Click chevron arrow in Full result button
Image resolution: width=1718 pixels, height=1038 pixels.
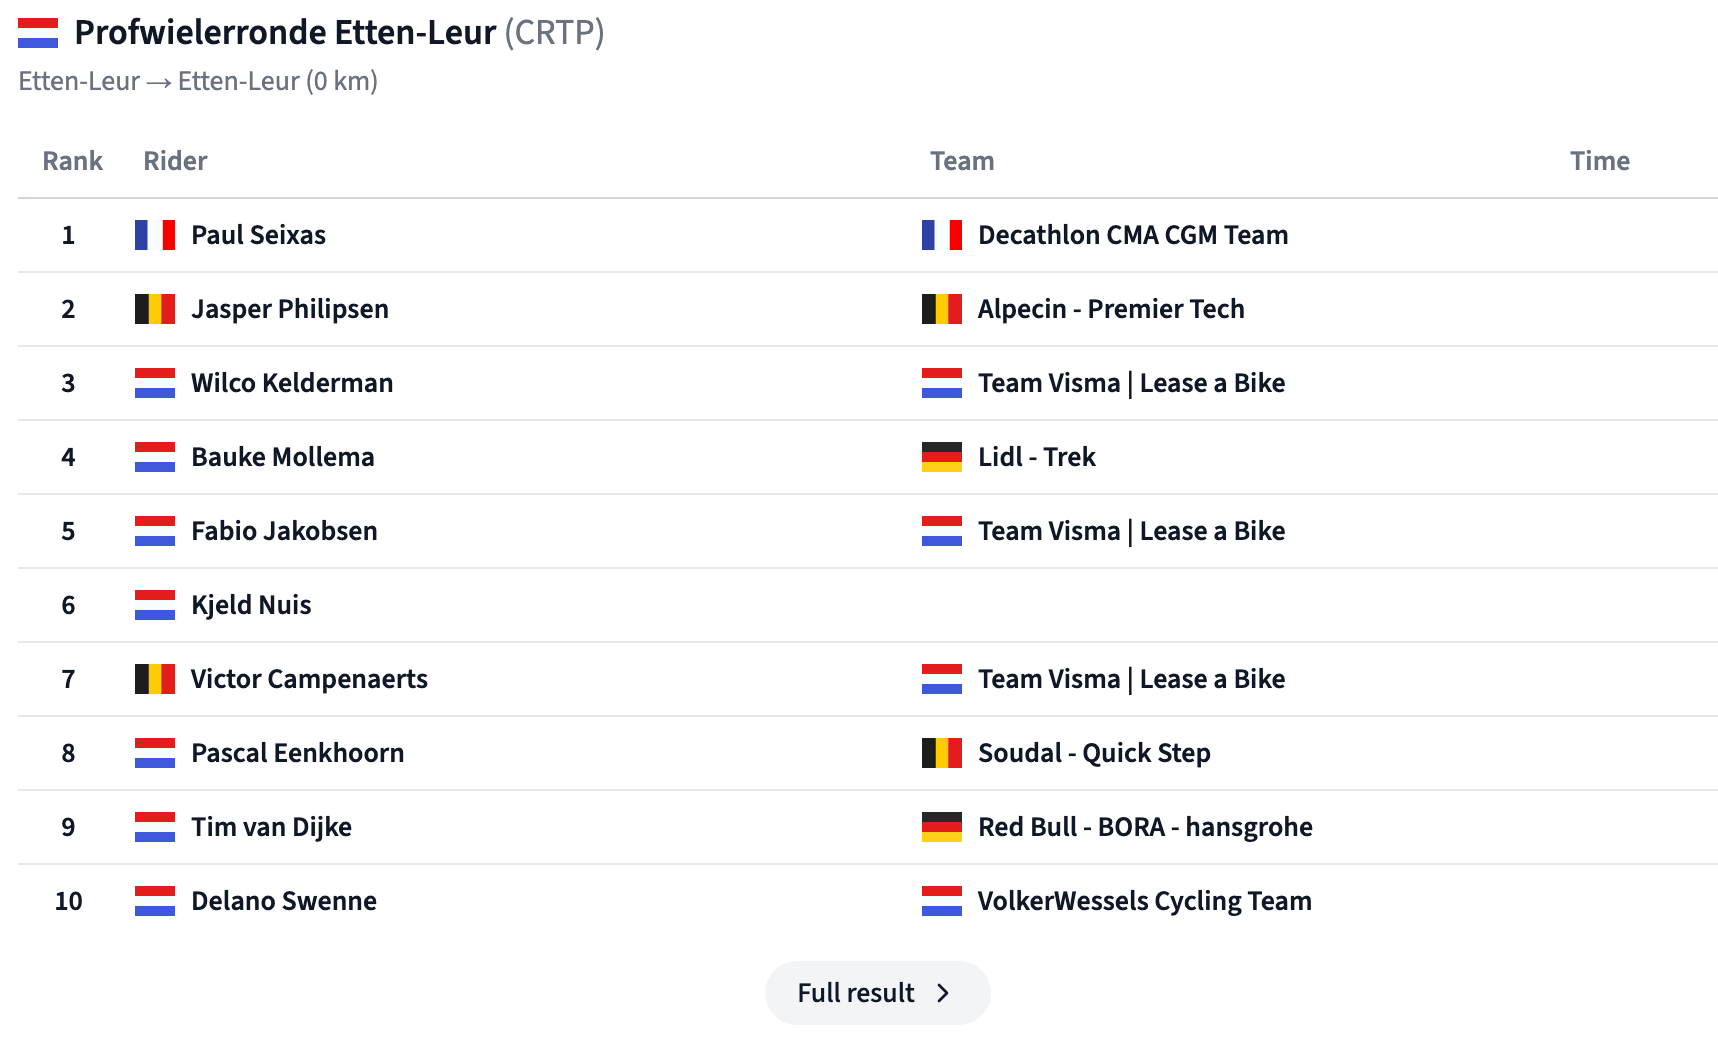click(943, 993)
